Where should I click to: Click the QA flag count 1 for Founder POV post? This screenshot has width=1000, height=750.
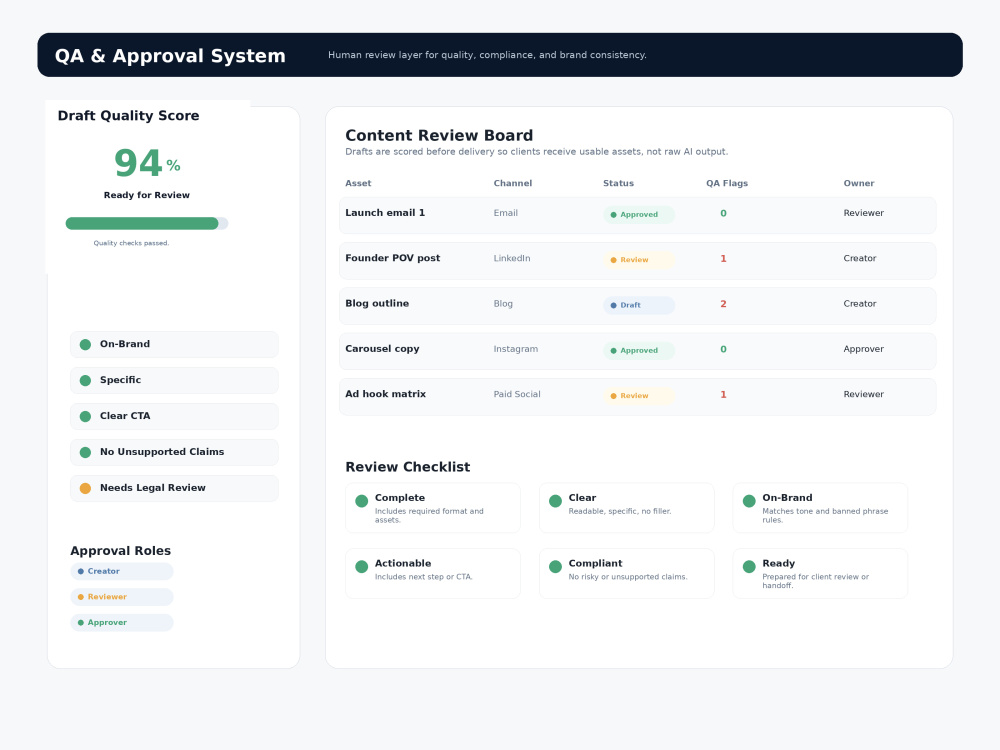(x=723, y=259)
